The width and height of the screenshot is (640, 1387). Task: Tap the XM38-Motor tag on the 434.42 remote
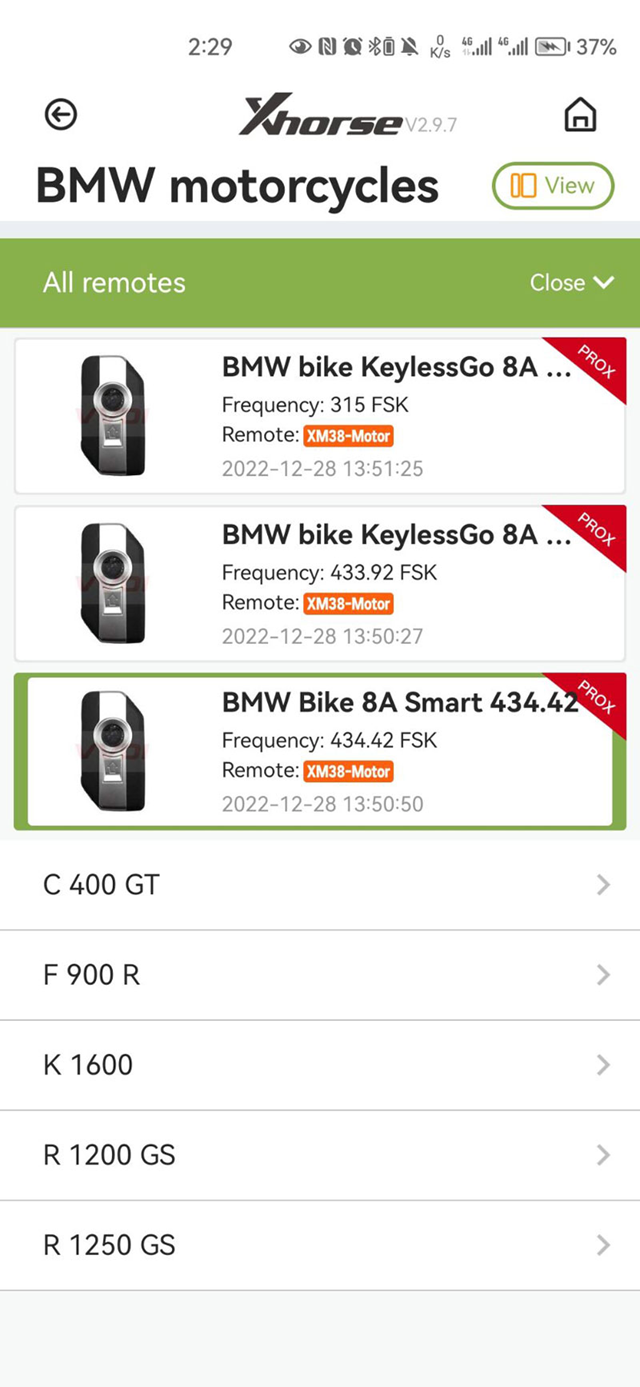point(348,771)
